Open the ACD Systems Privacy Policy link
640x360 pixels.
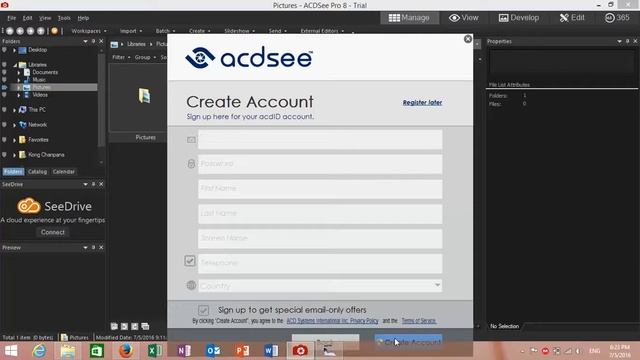tap(332, 321)
